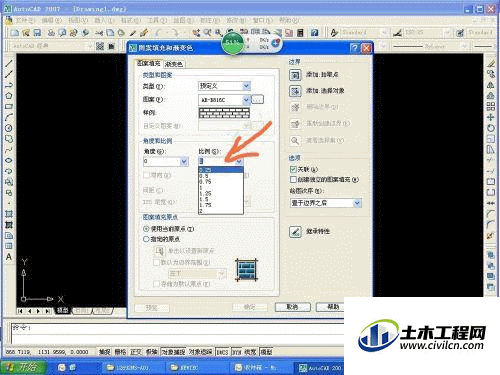Select the Multiline Text A tool
This screenshot has height=375, width=500.
[x=9, y=257]
